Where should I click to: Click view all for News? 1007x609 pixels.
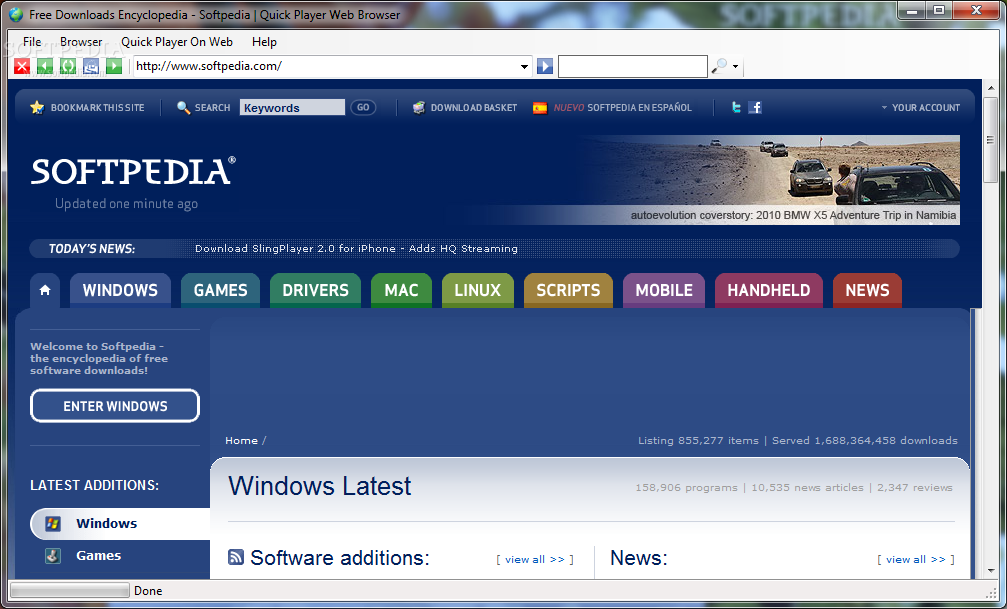(916, 560)
